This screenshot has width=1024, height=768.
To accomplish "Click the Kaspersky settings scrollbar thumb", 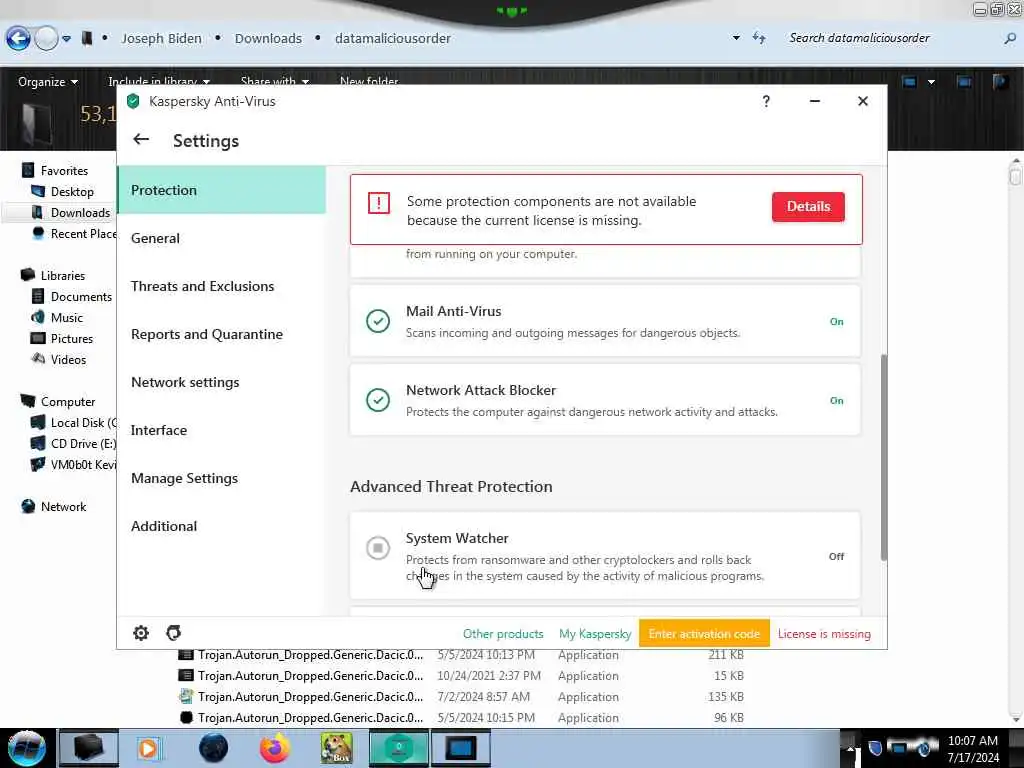I will click(x=884, y=457).
